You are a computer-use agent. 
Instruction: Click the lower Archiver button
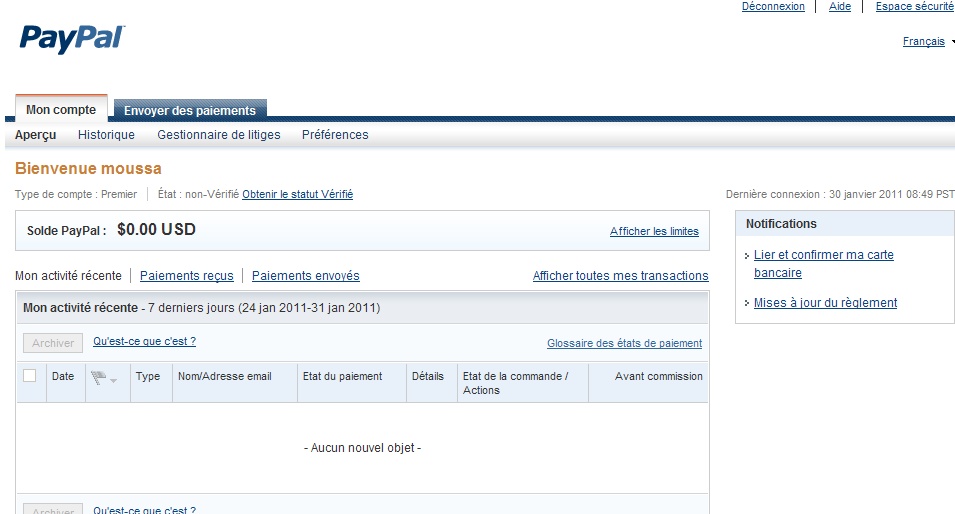[53, 509]
